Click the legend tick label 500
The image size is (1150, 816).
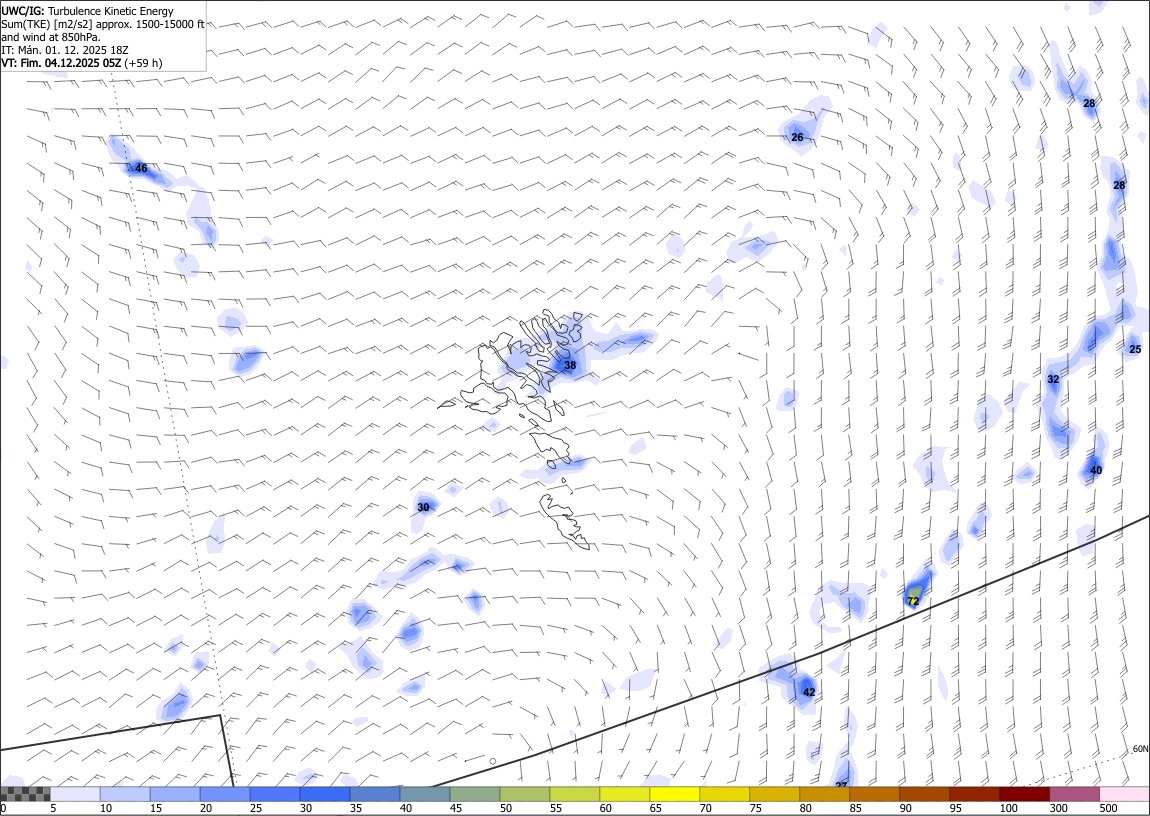click(1109, 808)
